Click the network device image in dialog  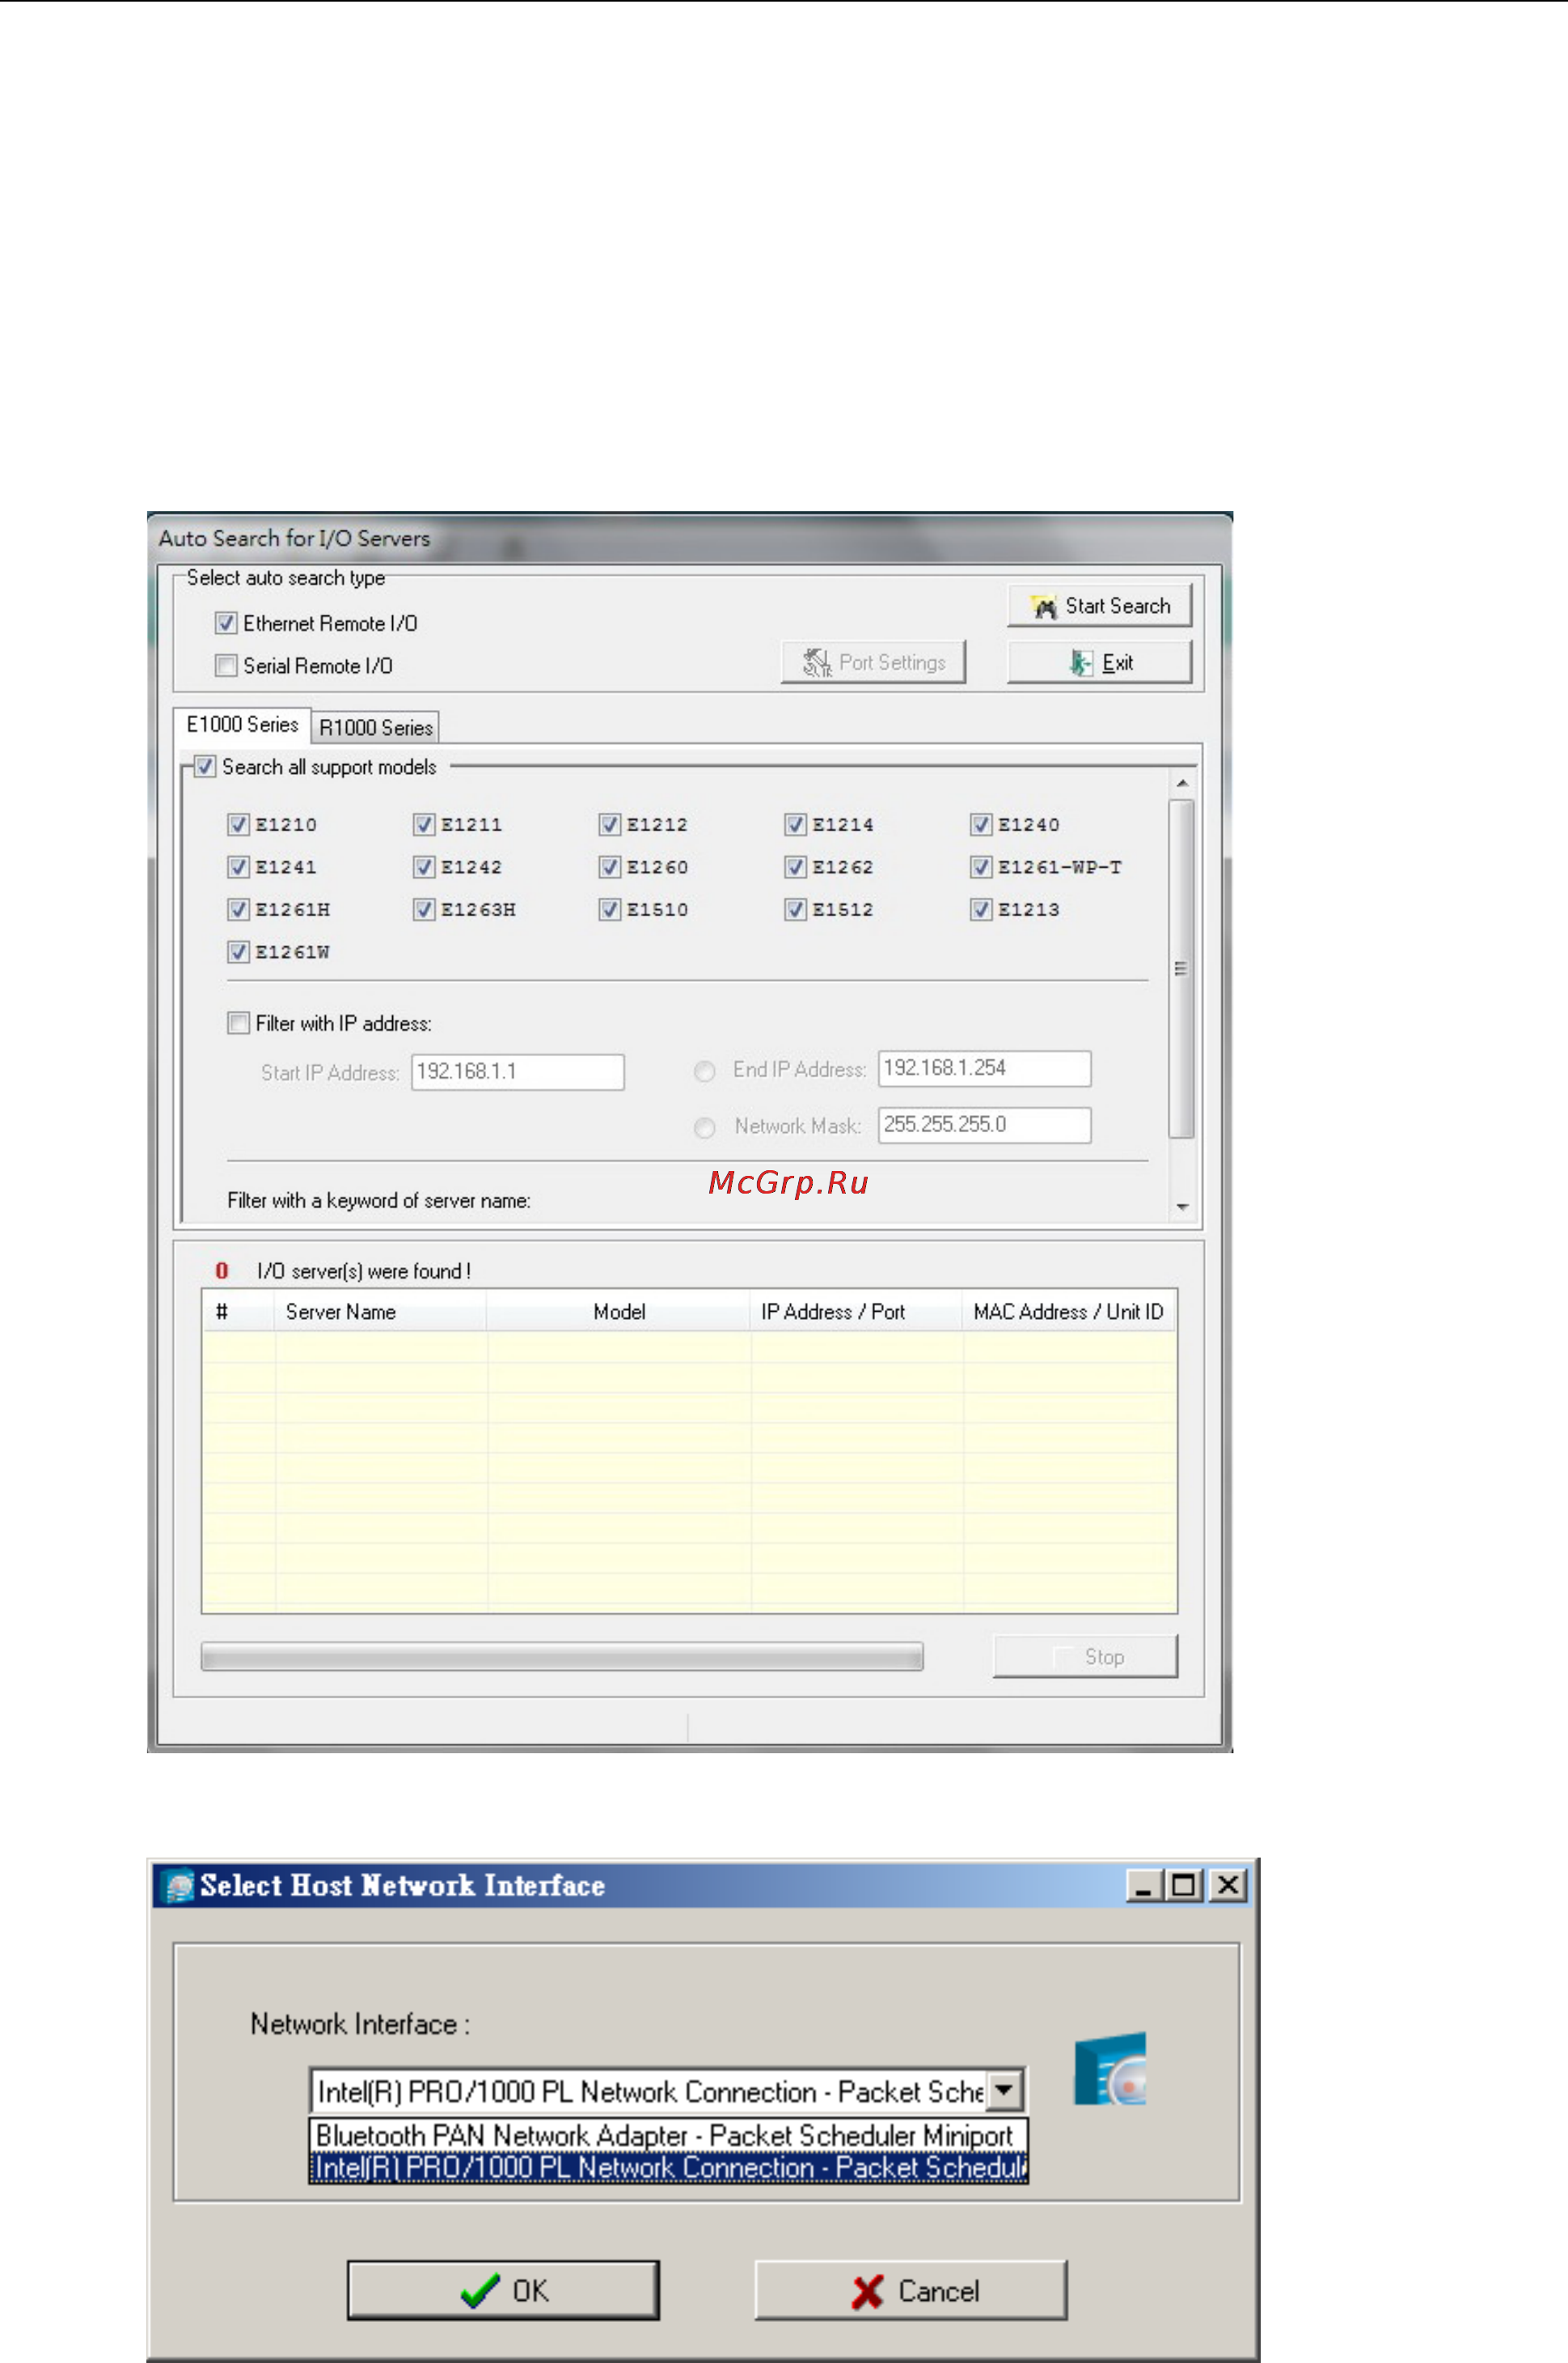1110,2069
